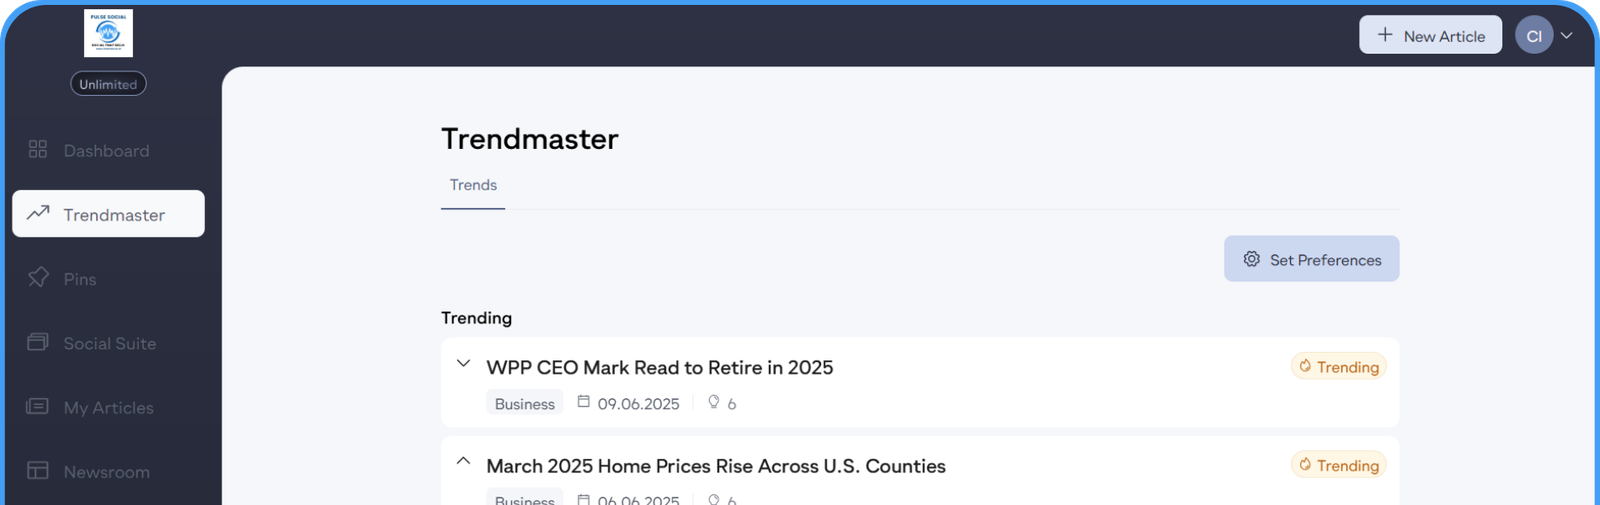This screenshot has width=1600, height=505.
Task: Click the Newsroom layout icon
Action: point(38,470)
